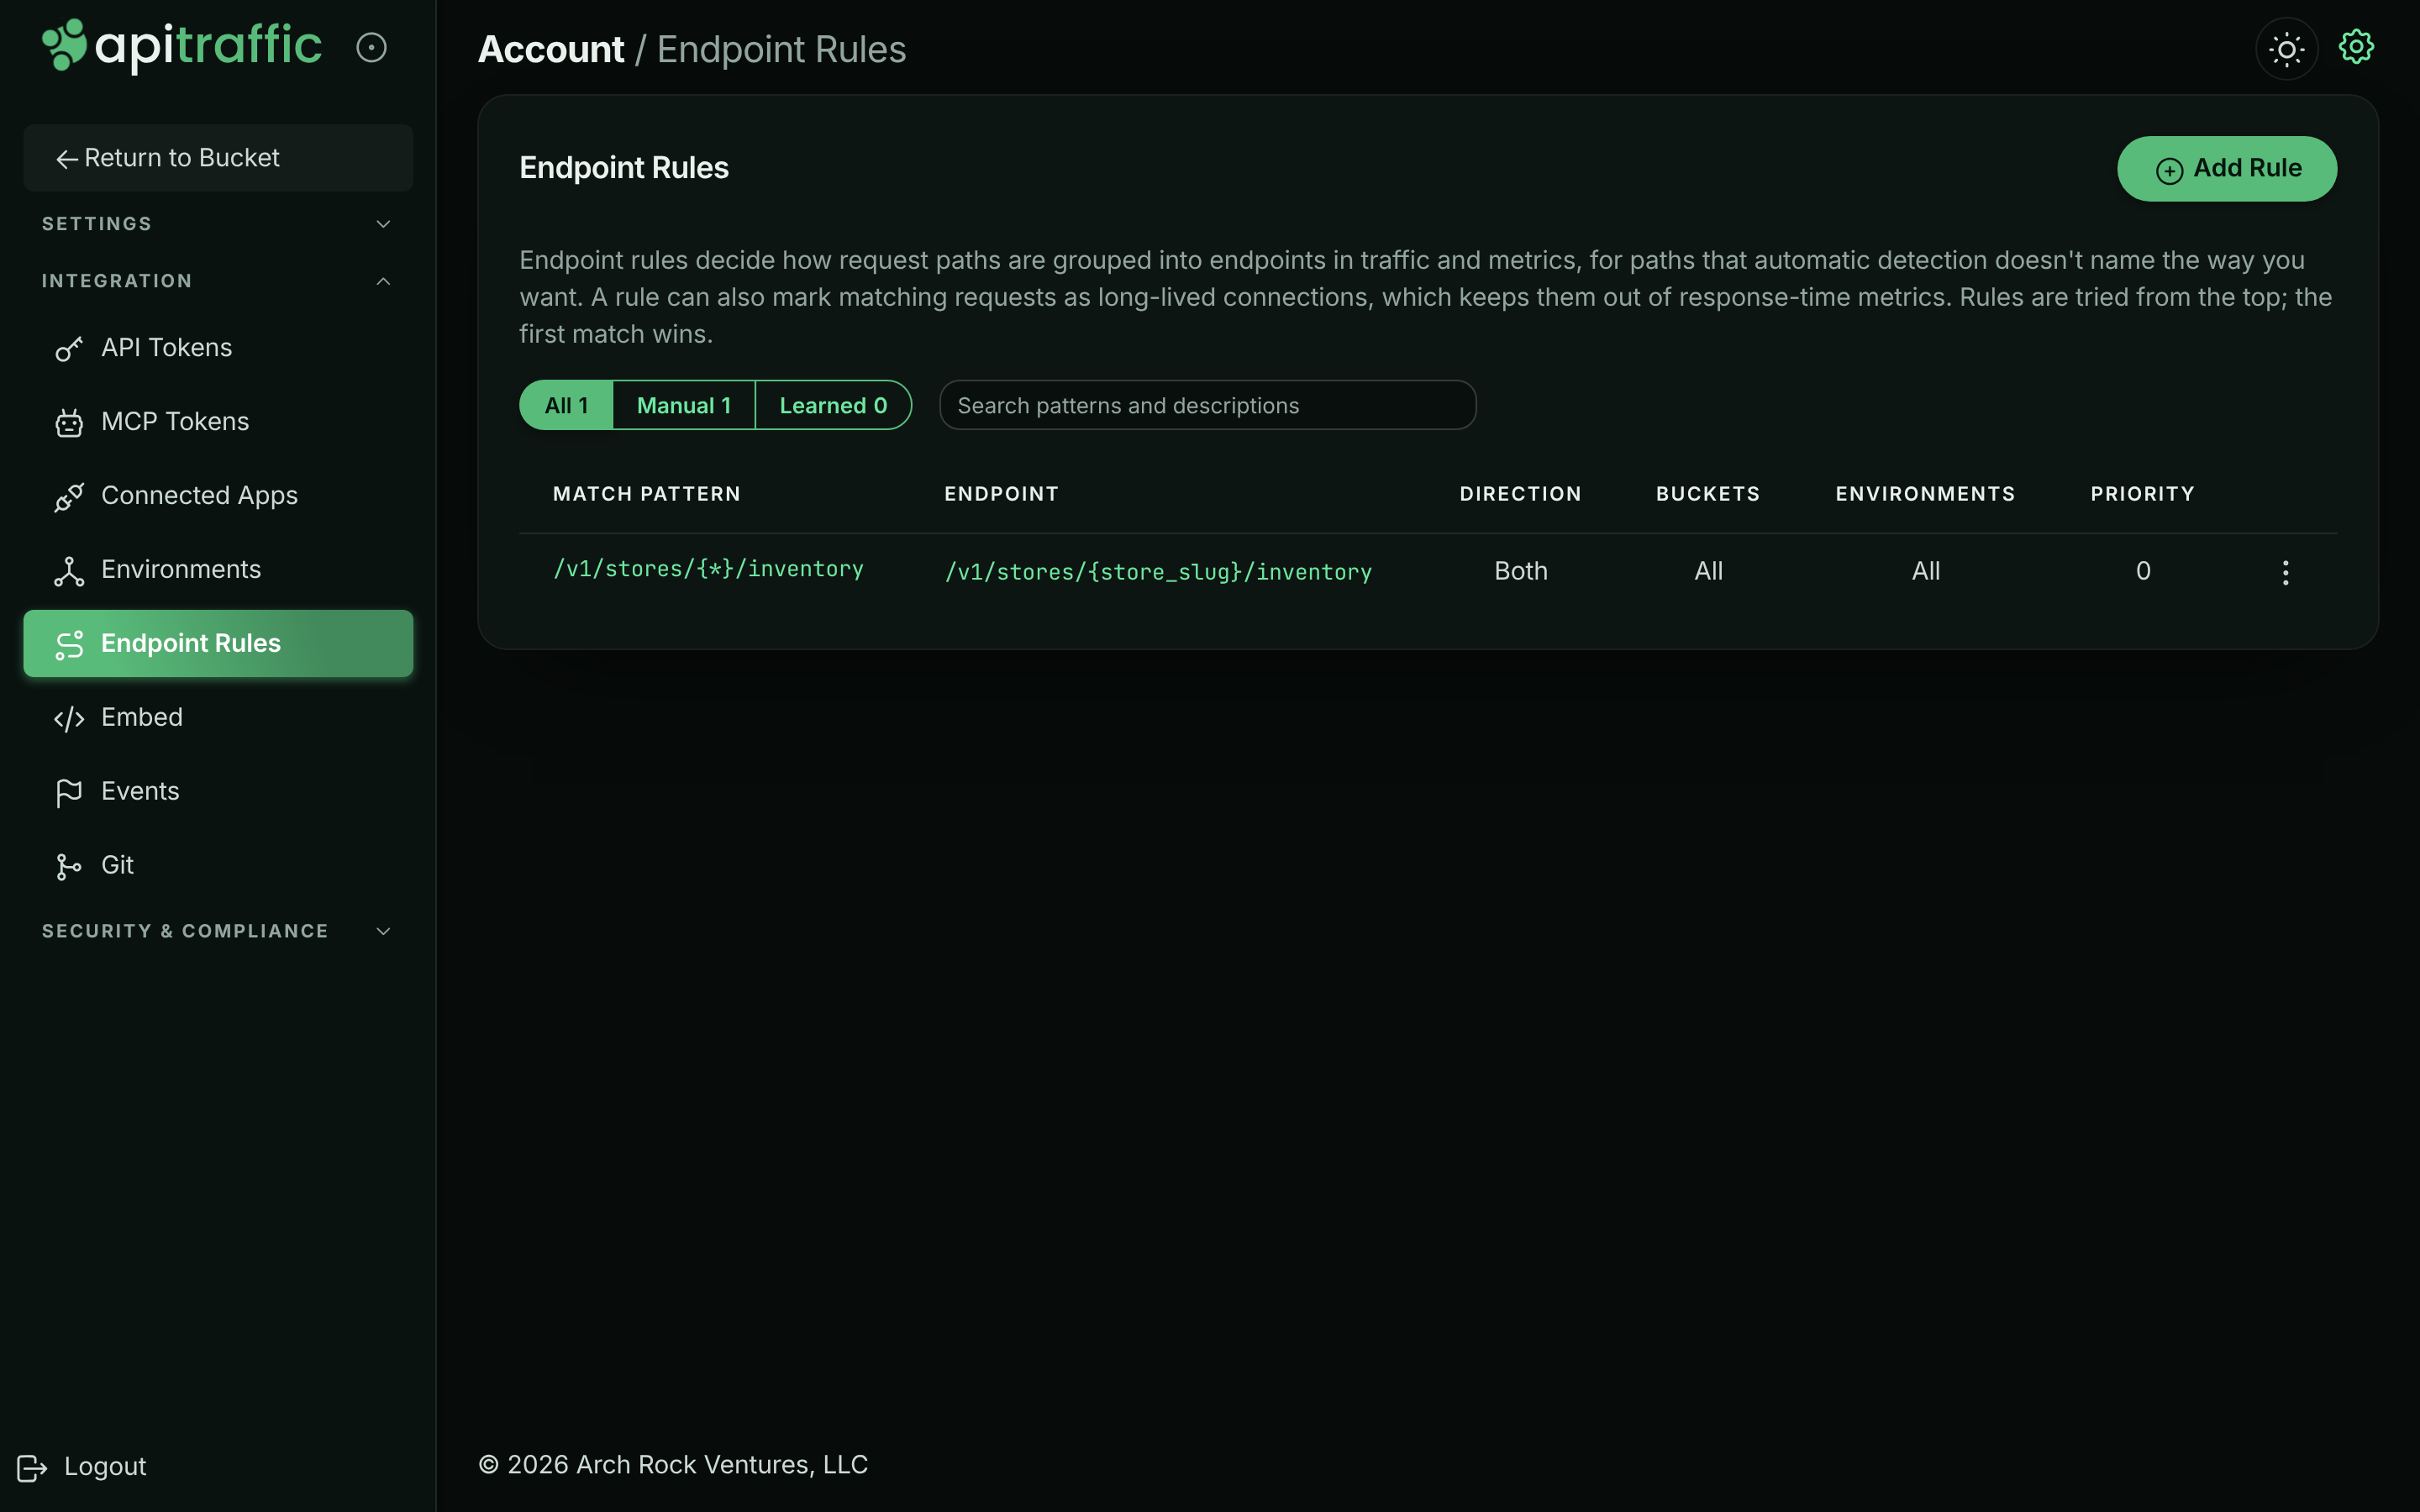Image resolution: width=2420 pixels, height=1512 pixels.
Task: Open the Git integration page
Action: click(x=218, y=866)
